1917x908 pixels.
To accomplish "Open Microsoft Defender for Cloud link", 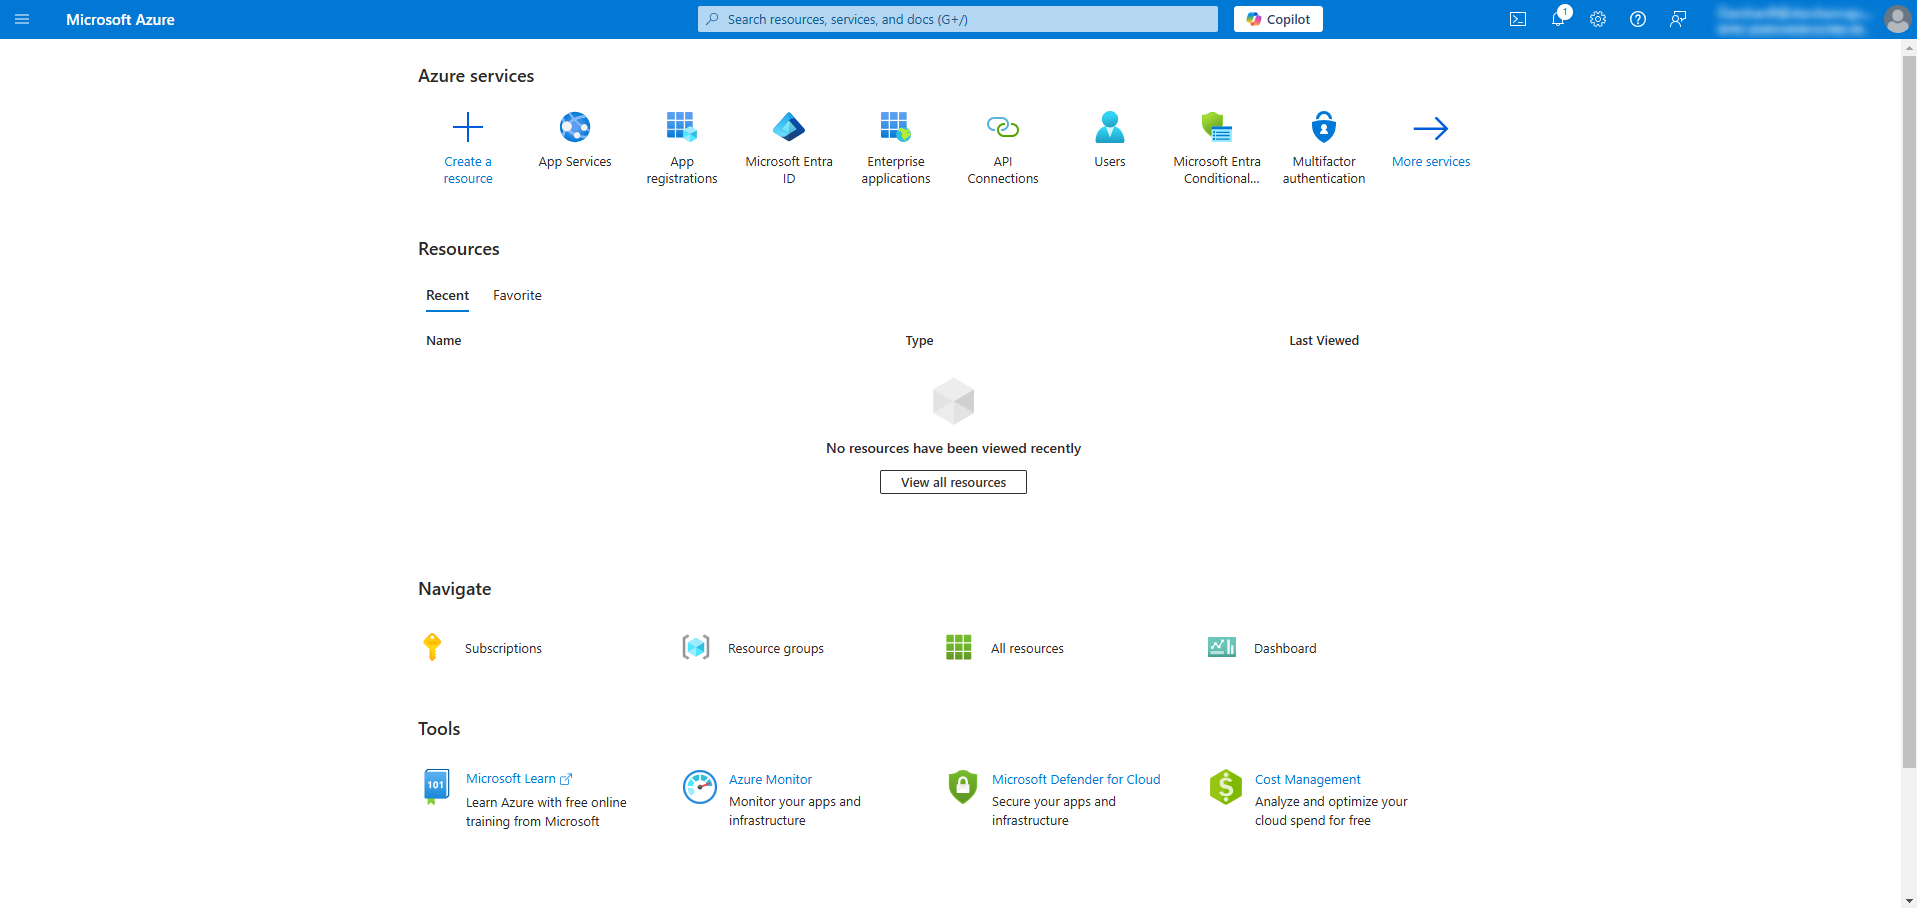I will (x=1076, y=780).
